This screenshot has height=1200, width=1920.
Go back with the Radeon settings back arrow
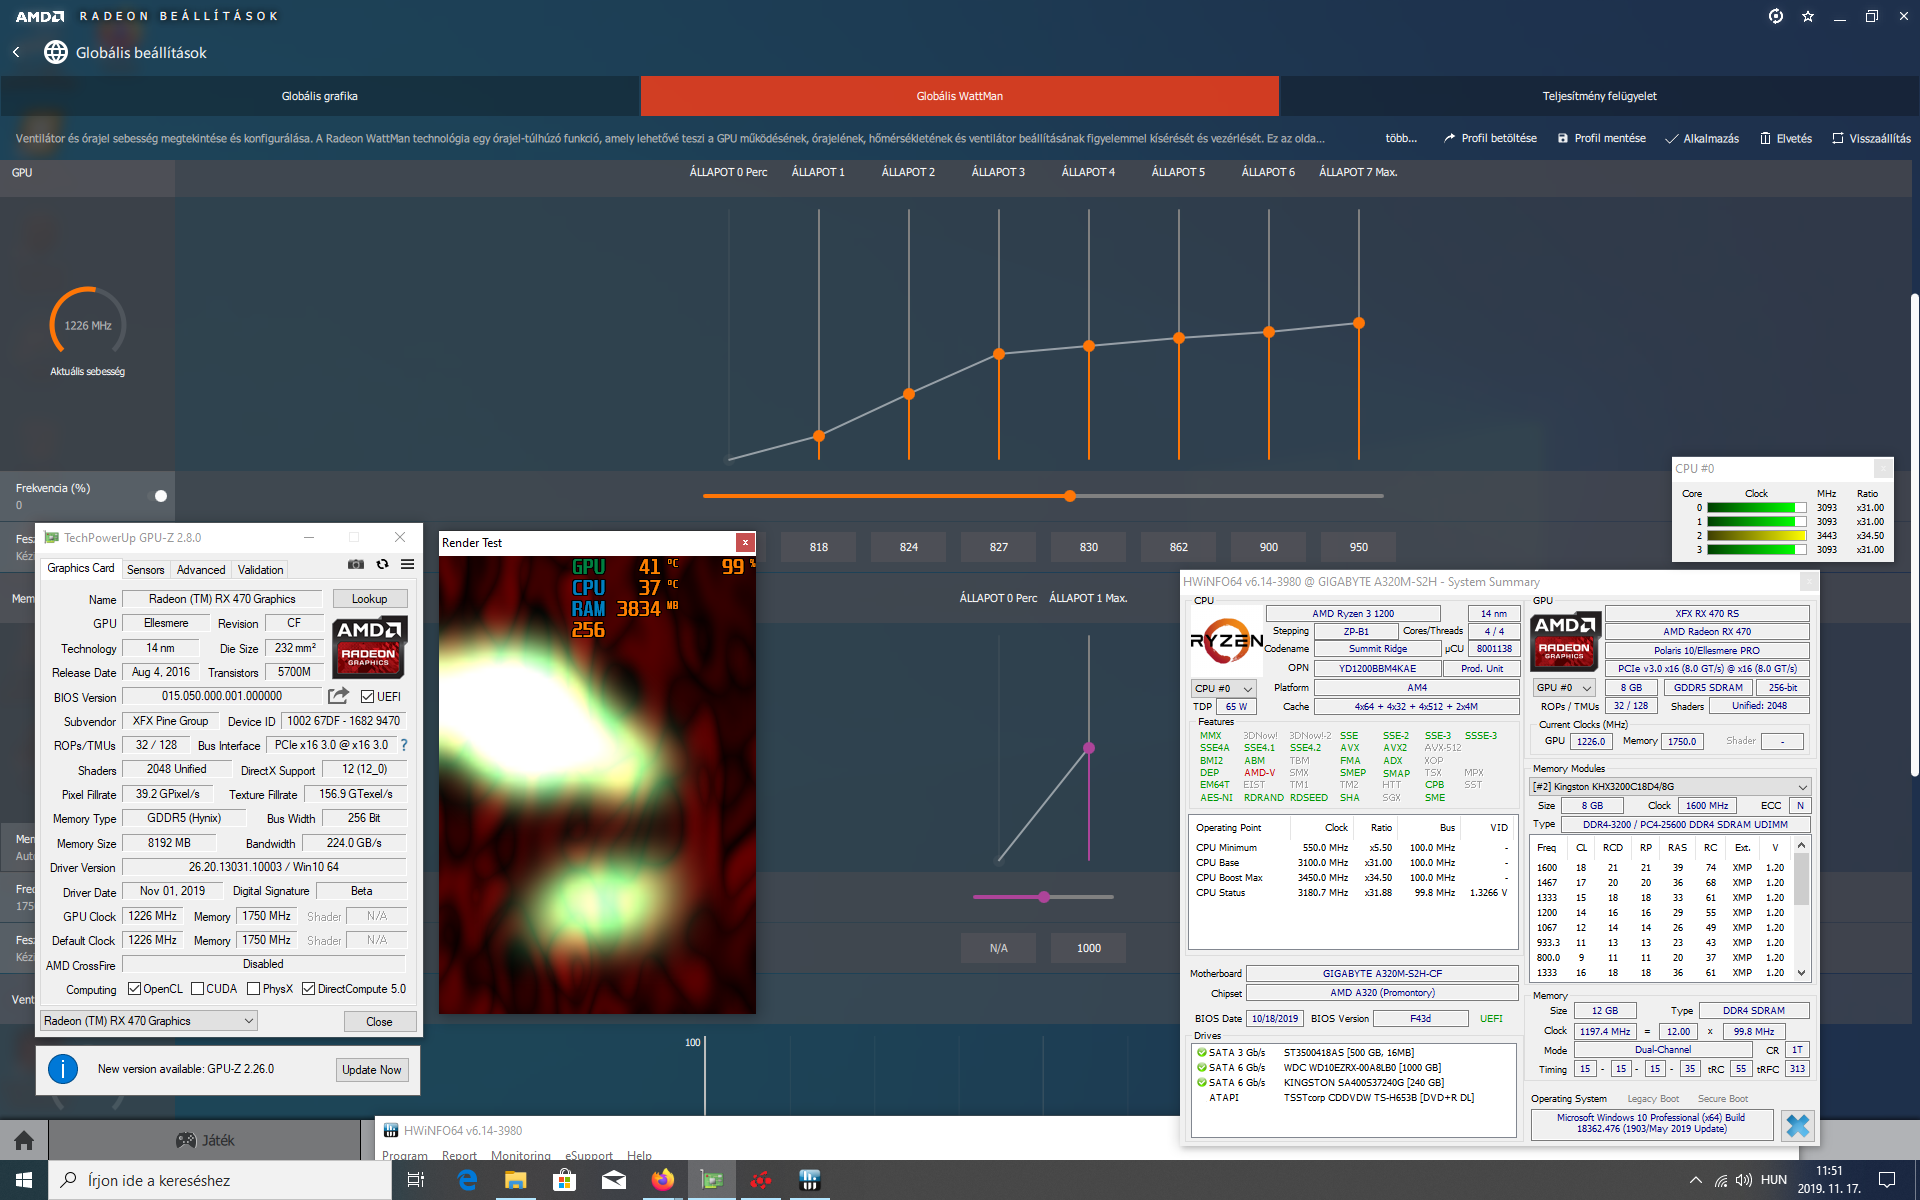[16, 52]
